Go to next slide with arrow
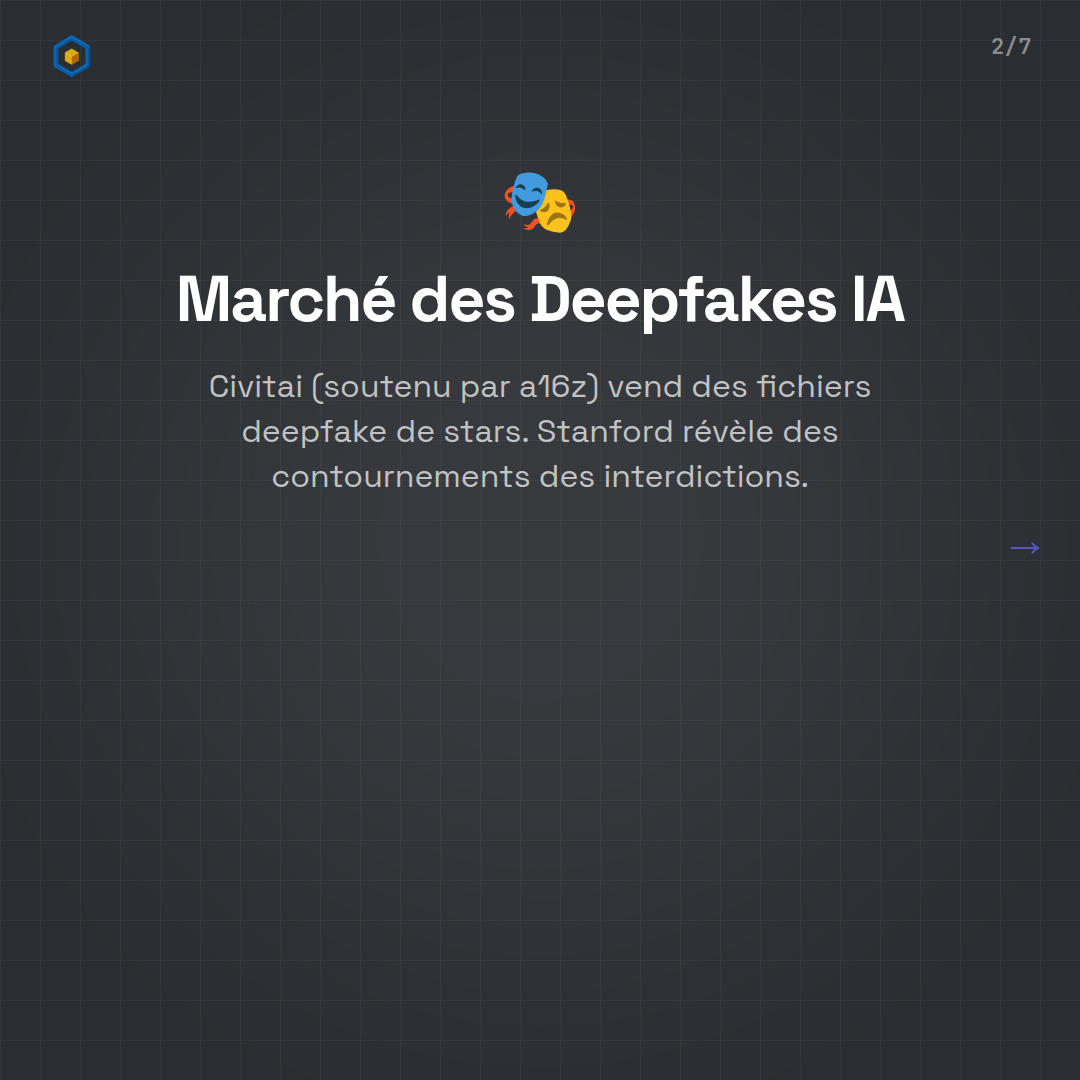1080x1080 pixels. click(1024, 548)
